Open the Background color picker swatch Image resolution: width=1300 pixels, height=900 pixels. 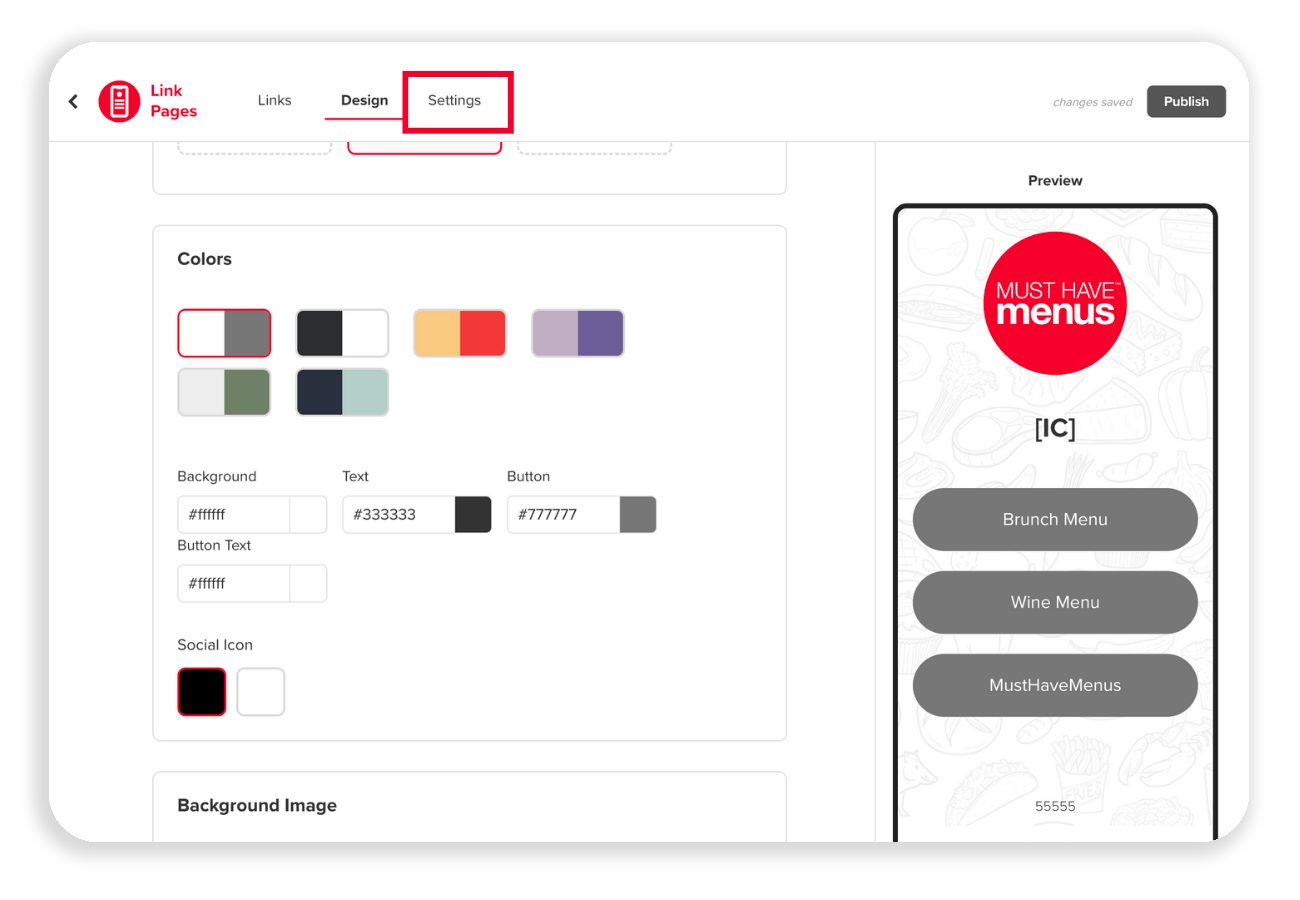(x=308, y=514)
